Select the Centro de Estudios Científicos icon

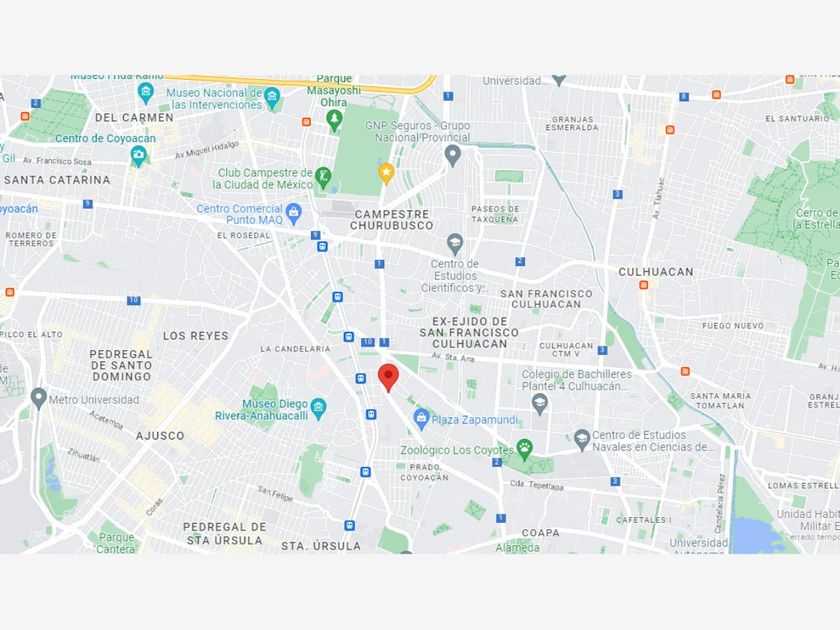(x=455, y=244)
